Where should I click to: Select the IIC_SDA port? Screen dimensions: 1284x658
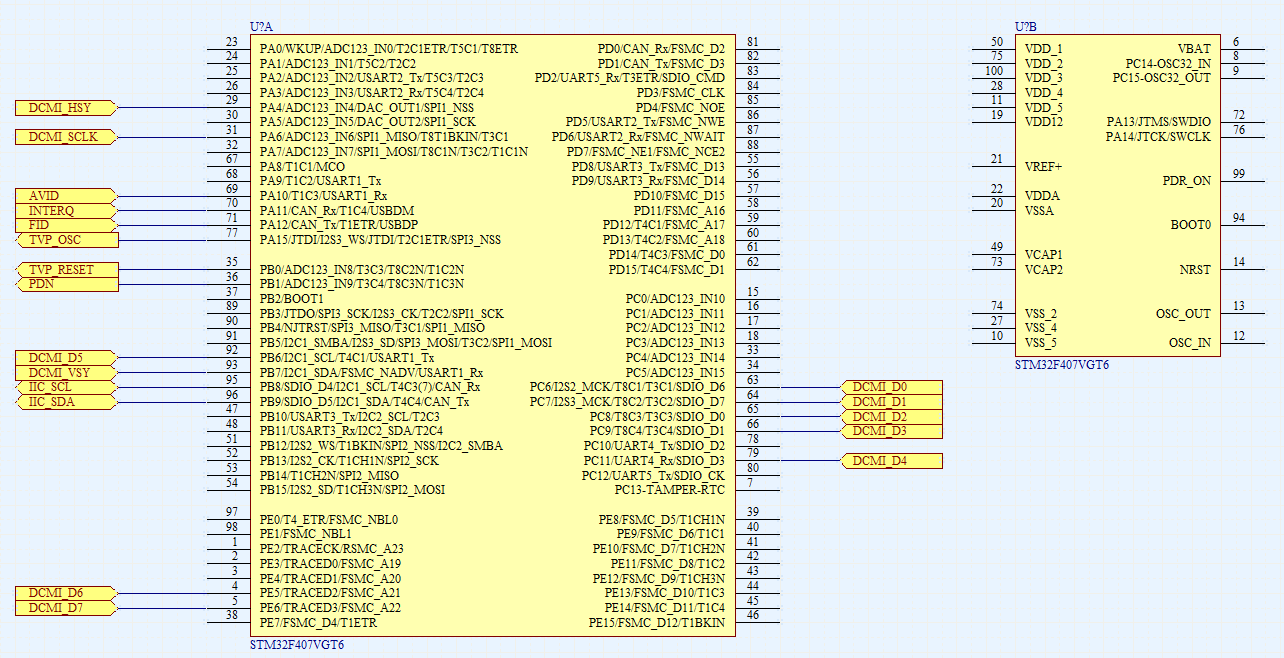coord(67,402)
